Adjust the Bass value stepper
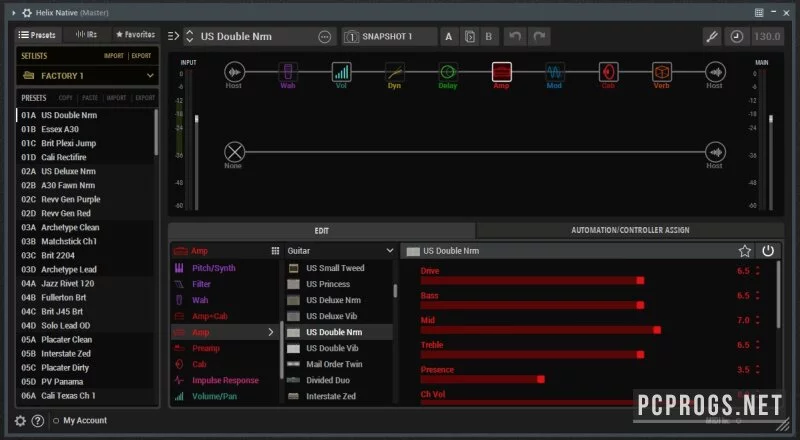Image resolution: width=800 pixels, height=440 pixels. tap(758, 296)
